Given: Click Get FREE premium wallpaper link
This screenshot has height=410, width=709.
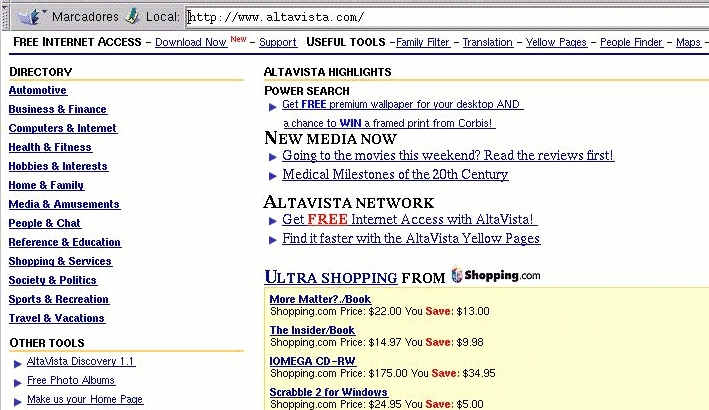Looking at the screenshot, I should (402, 104).
